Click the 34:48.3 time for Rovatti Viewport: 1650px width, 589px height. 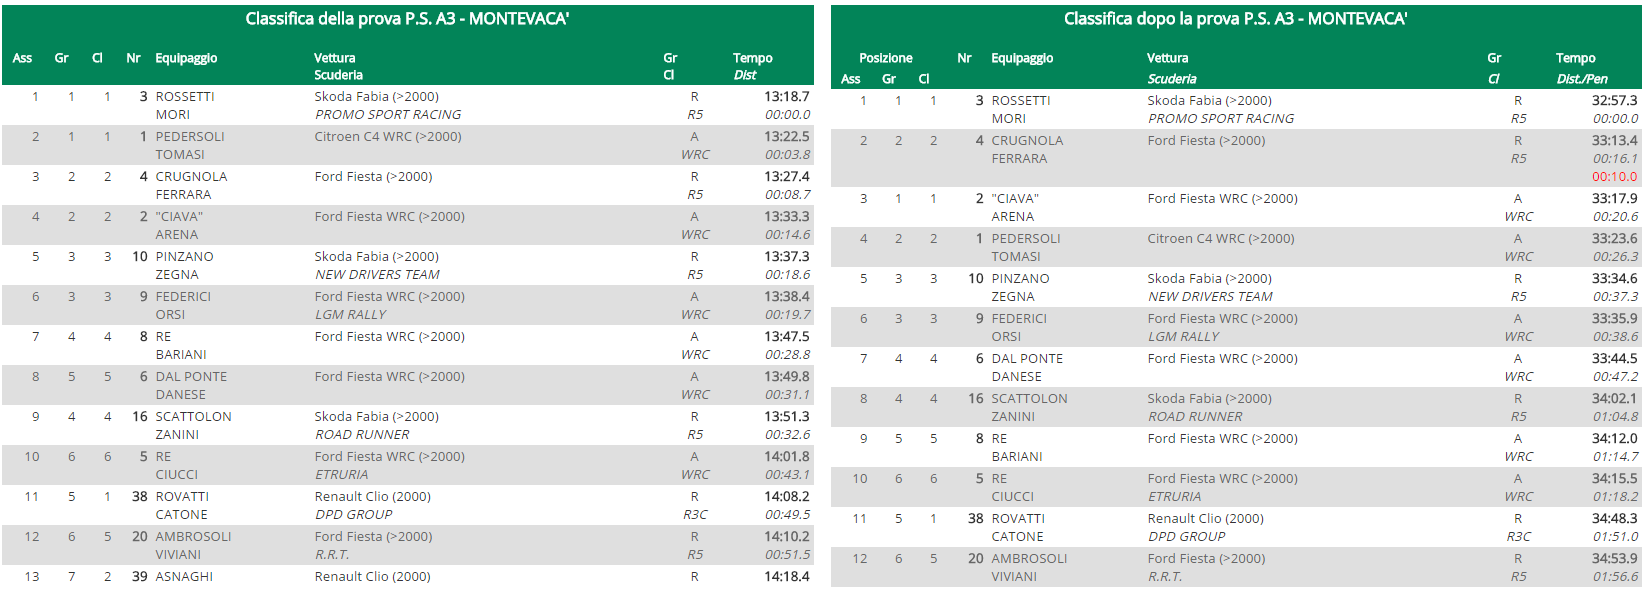click(x=1614, y=519)
